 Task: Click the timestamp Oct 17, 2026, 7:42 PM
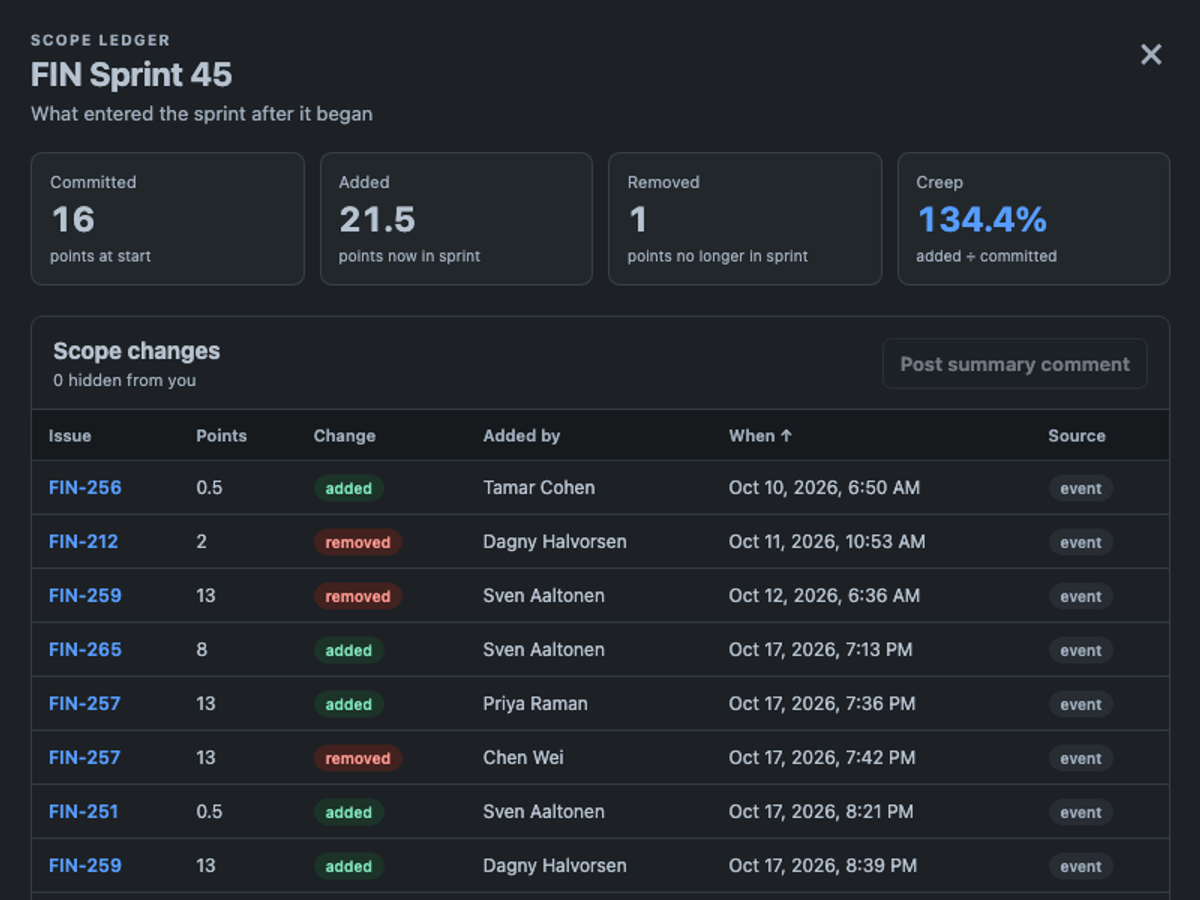coord(822,758)
